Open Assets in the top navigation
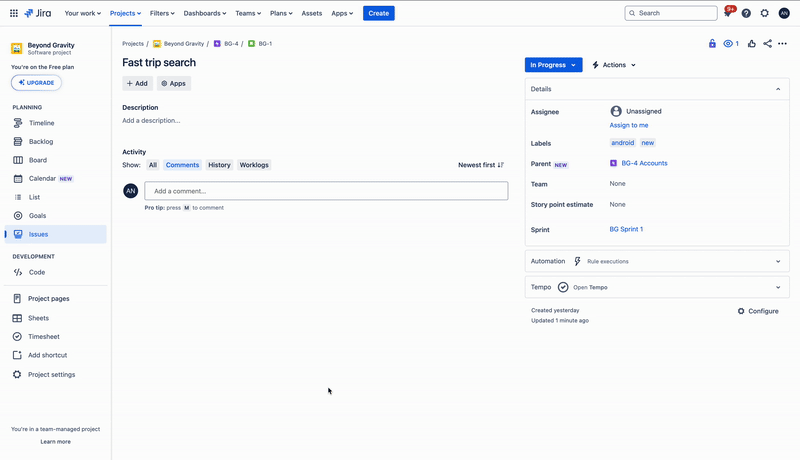This screenshot has height=460, width=800. pyautogui.click(x=312, y=13)
